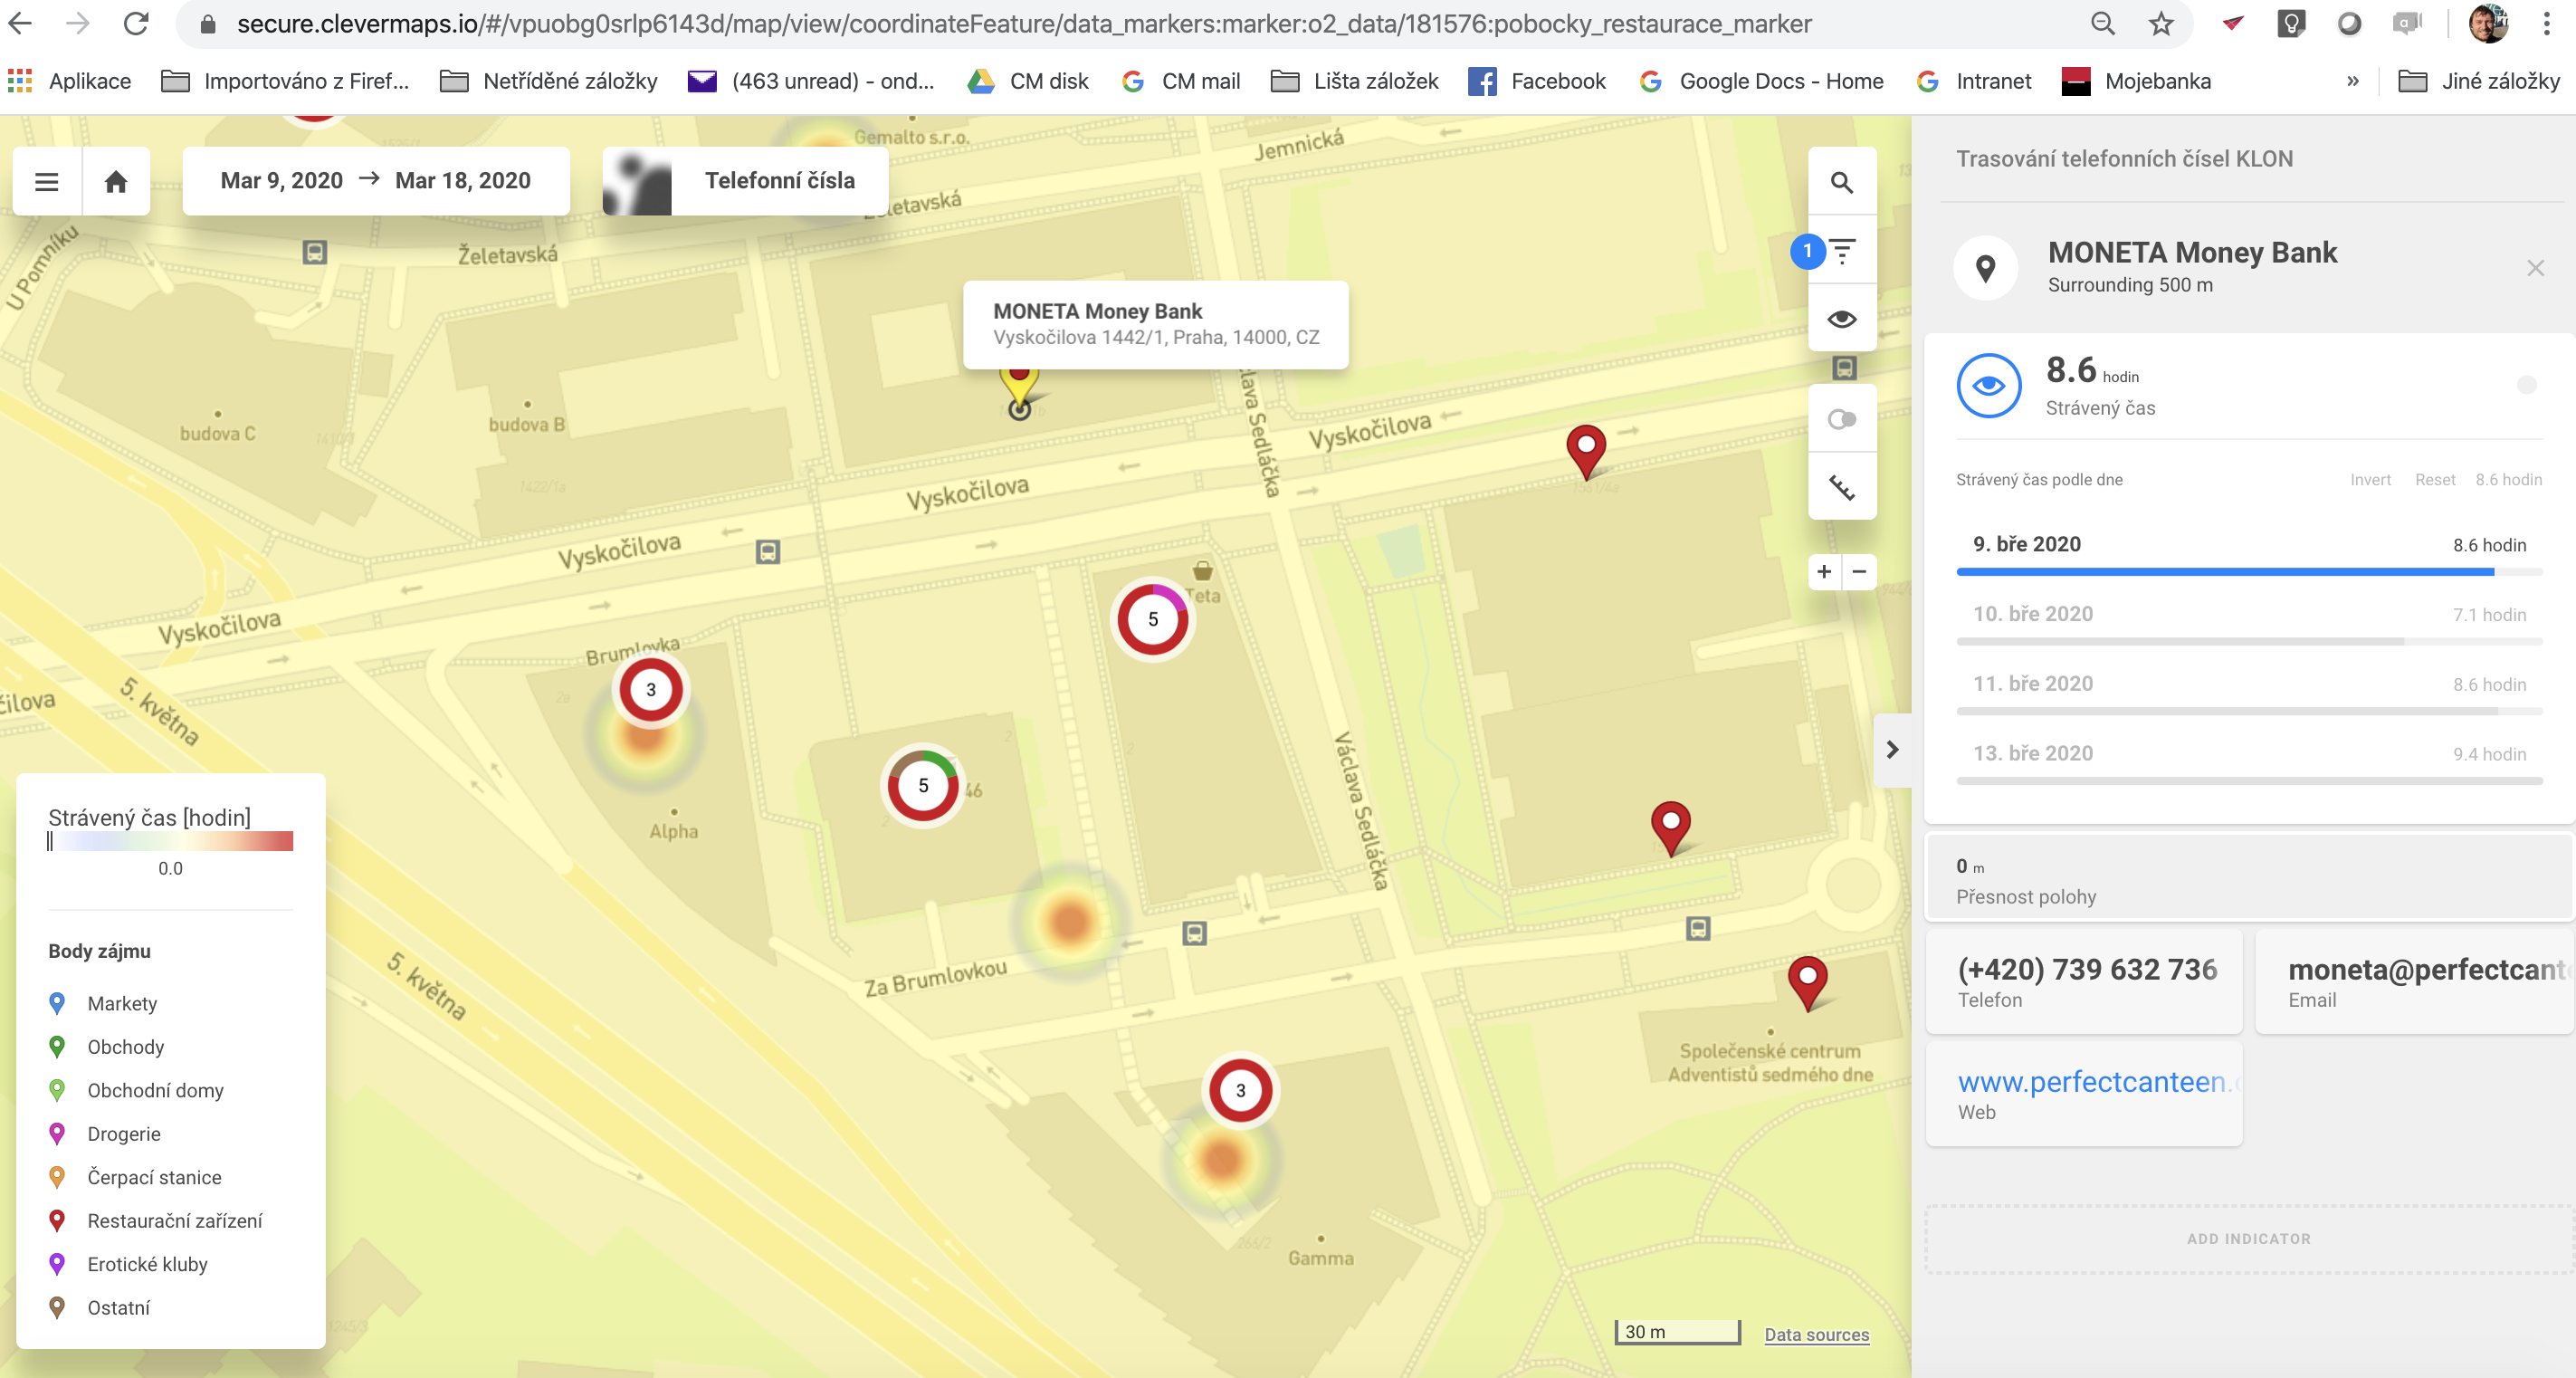
Task: Focus the browser address bar URL
Action: coord(1024,24)
